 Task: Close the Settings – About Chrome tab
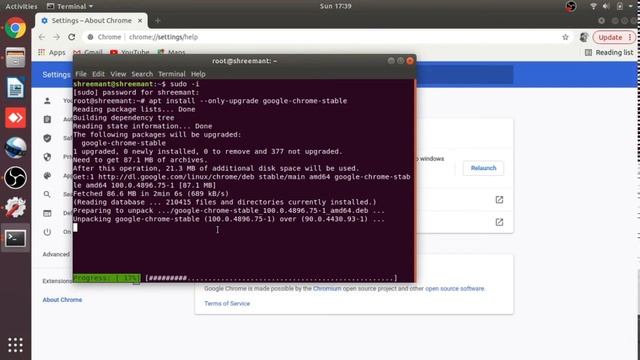click(x=140, y=20)
